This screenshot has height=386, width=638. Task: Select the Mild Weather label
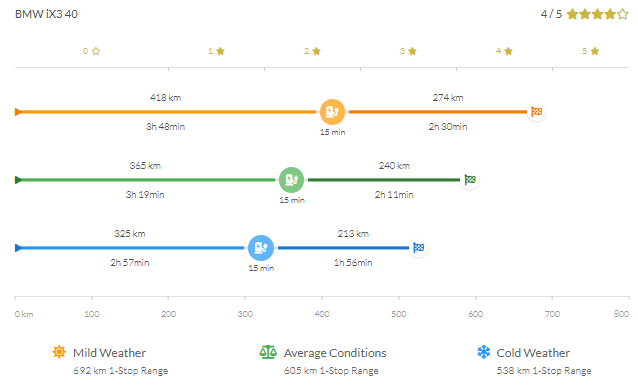(x=109, y=353)
